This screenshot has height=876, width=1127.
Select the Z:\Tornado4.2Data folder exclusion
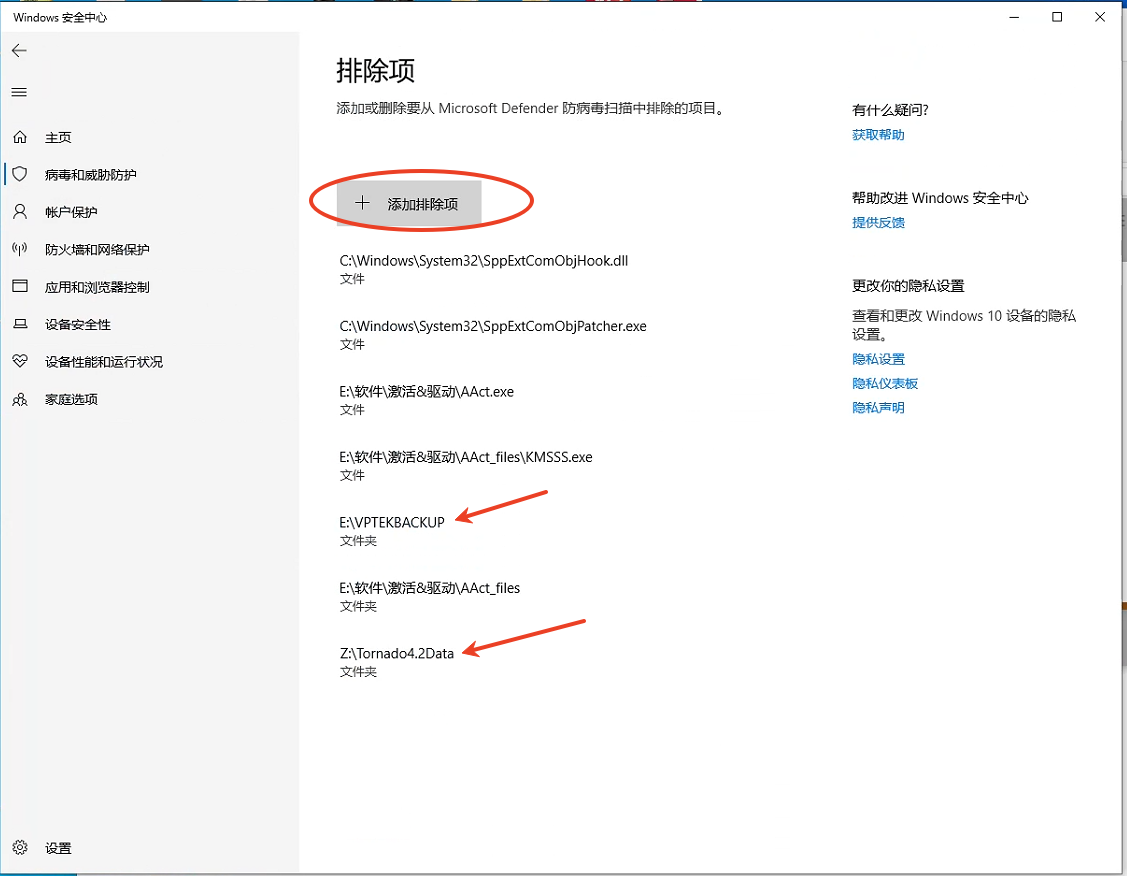click(x=397, y=661)
